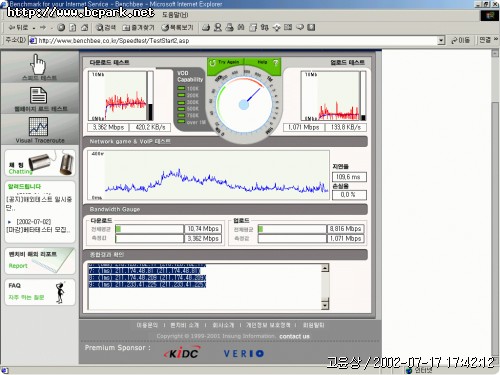Click the Refresh toolbar icon
500x375 pixels.
[73, 28]
